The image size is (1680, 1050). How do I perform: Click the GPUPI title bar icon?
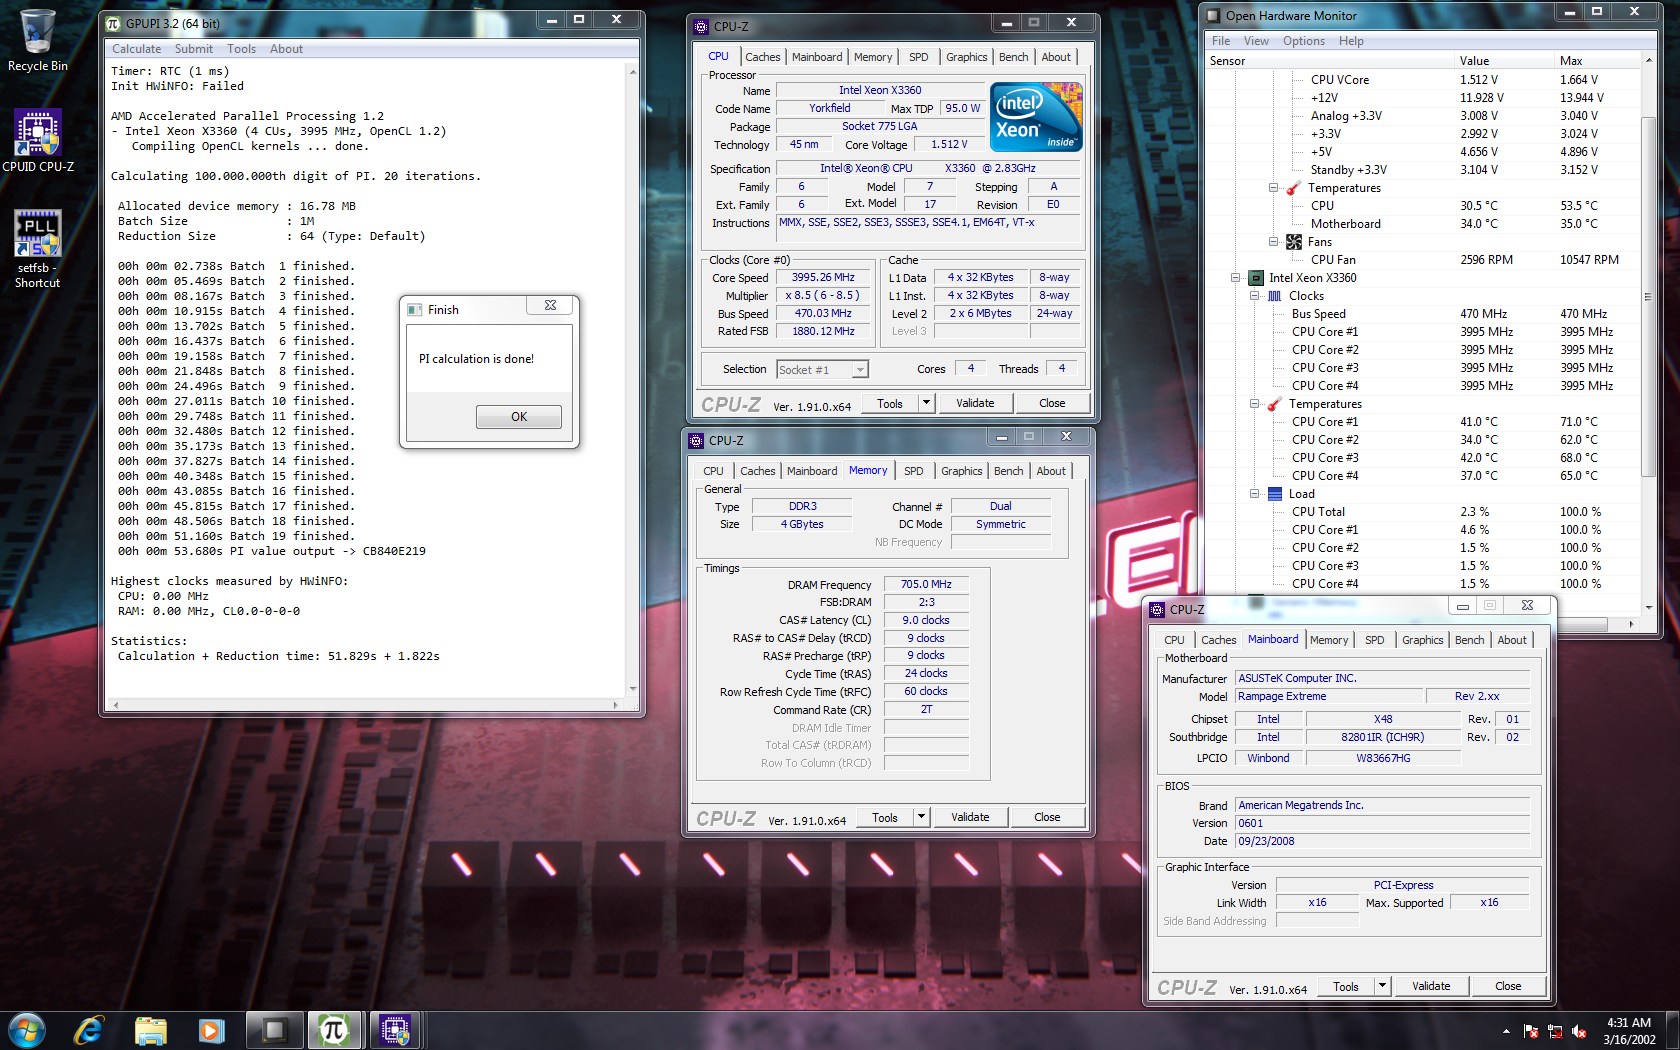(x=113, y=23)
